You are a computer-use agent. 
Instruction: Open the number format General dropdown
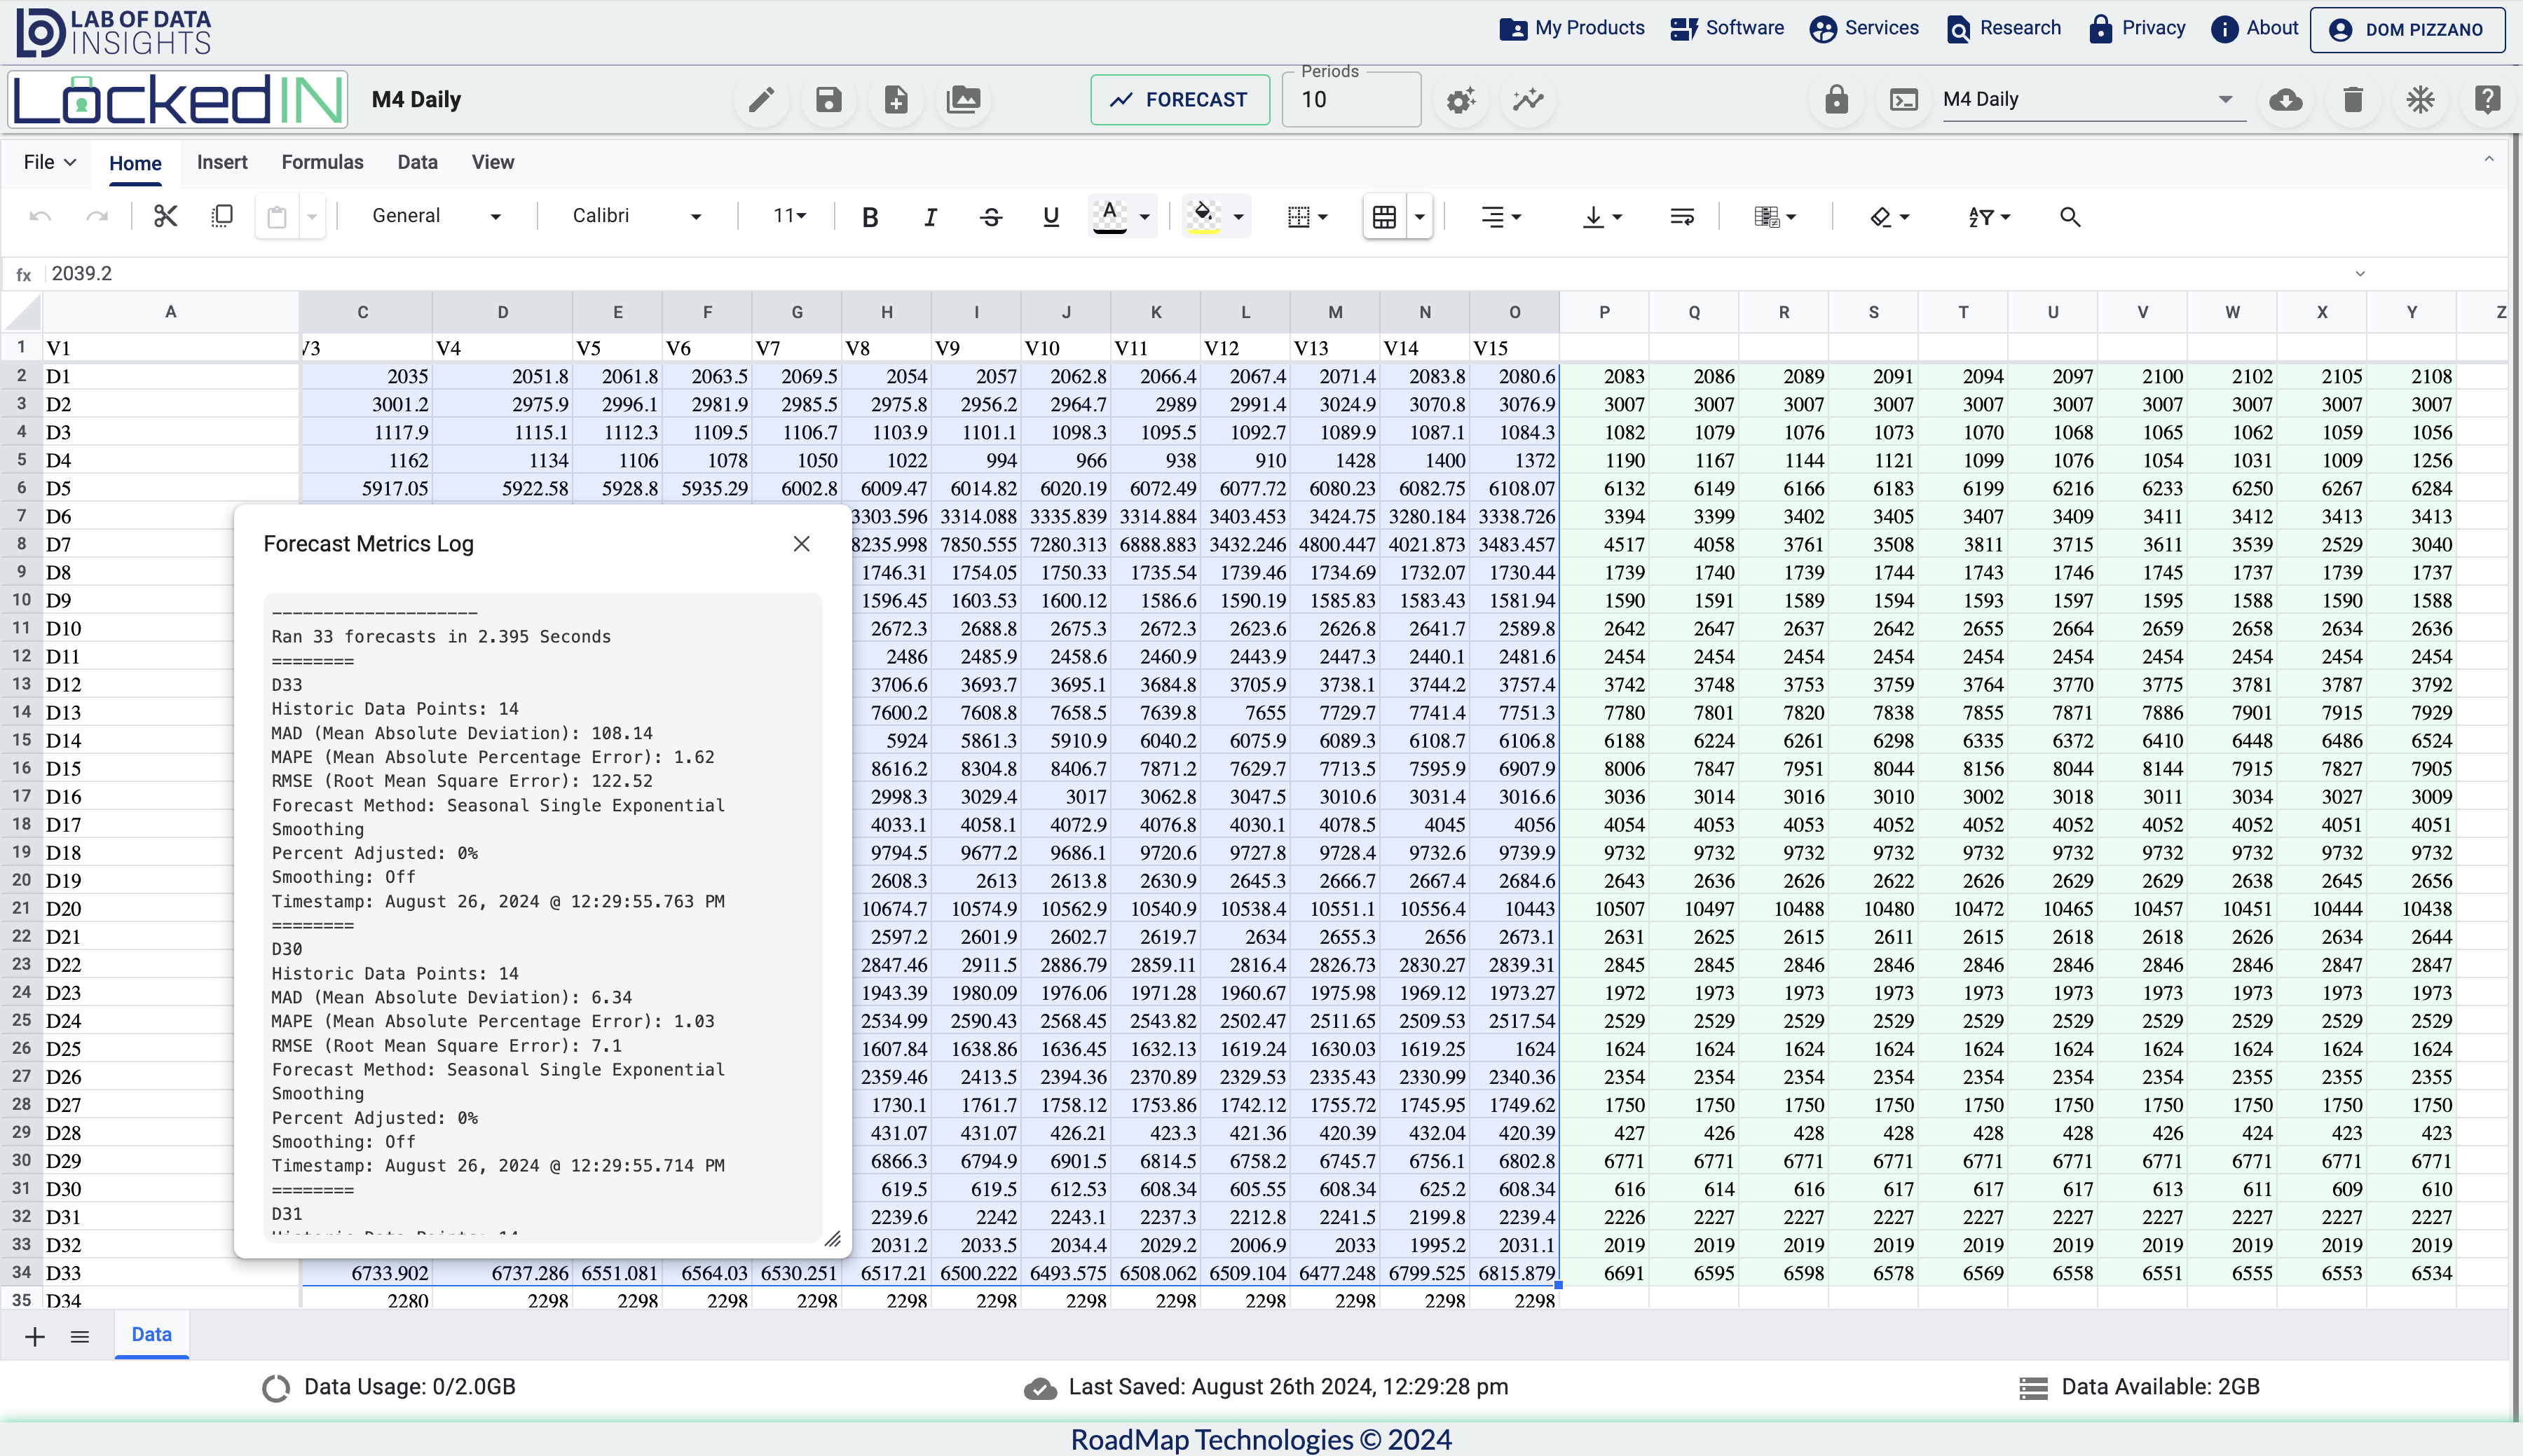pyautogui.click(x=436, y=216)
